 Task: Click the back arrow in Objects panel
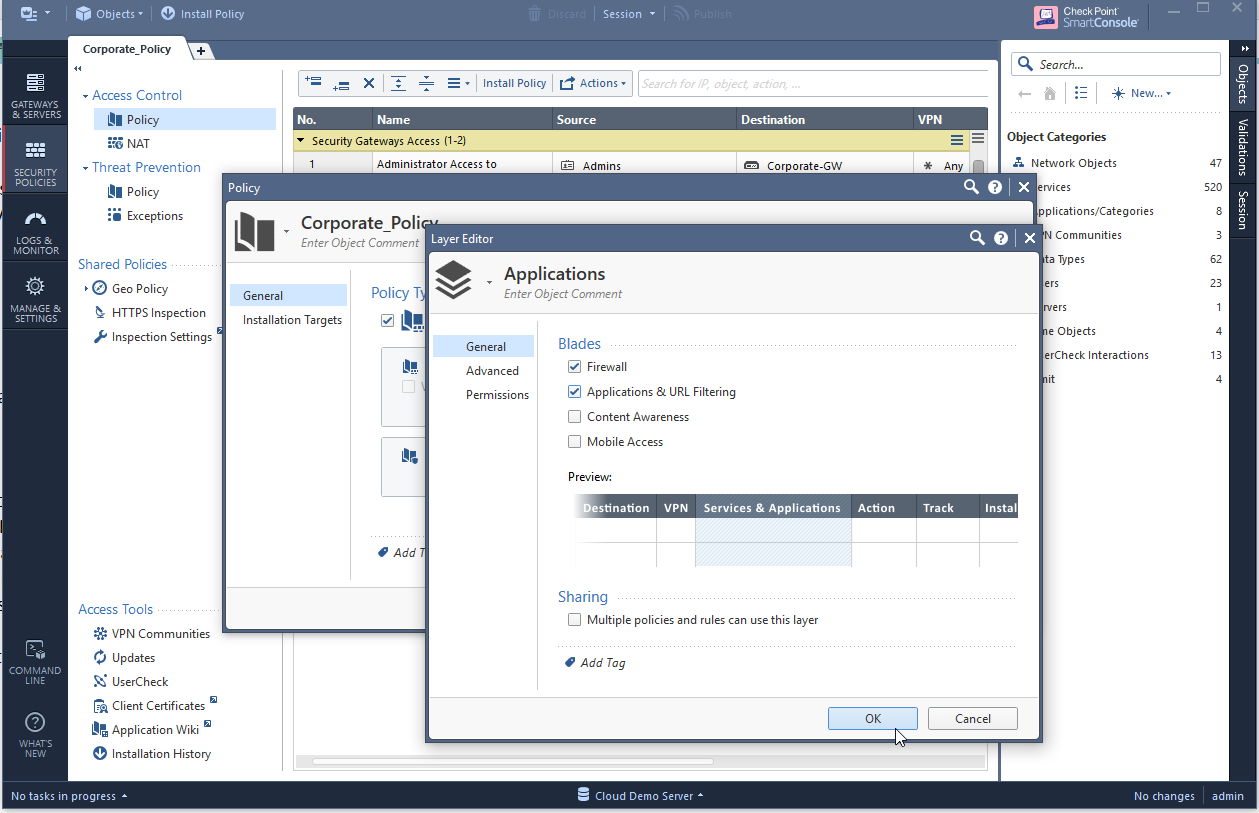point(1024,93)
